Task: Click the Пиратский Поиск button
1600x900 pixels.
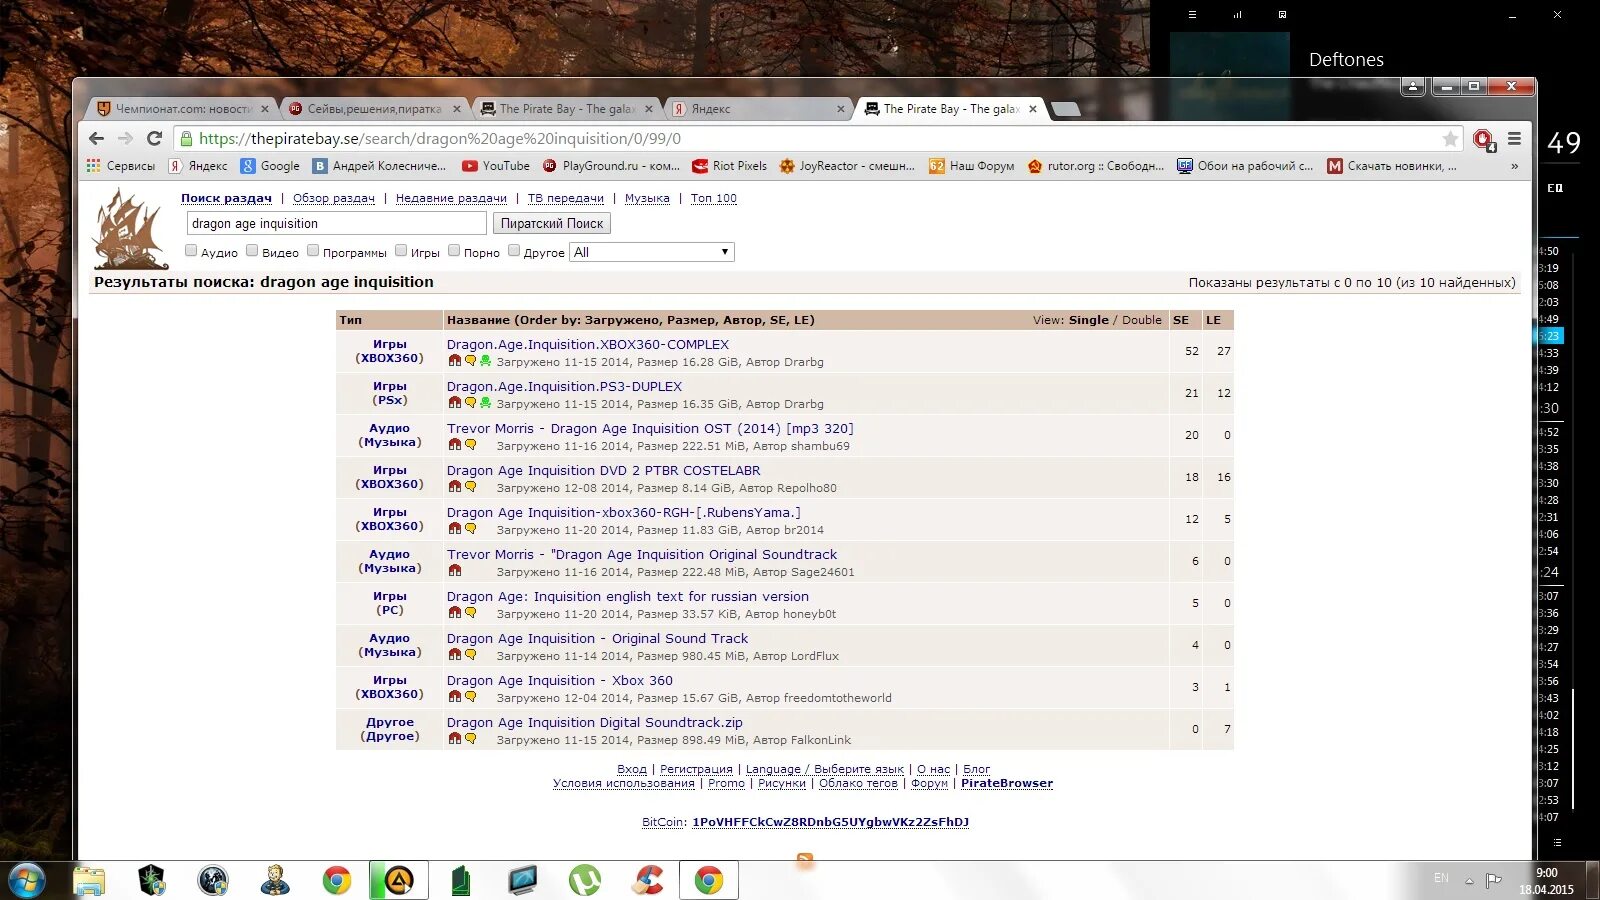Action: click(552, 223)
